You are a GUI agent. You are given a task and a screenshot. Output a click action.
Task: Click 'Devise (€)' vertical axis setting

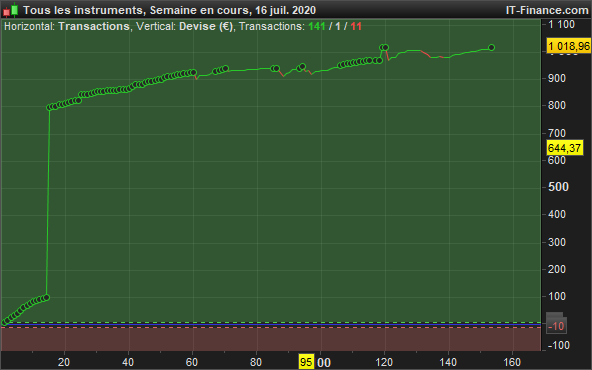tap(206, 26)
